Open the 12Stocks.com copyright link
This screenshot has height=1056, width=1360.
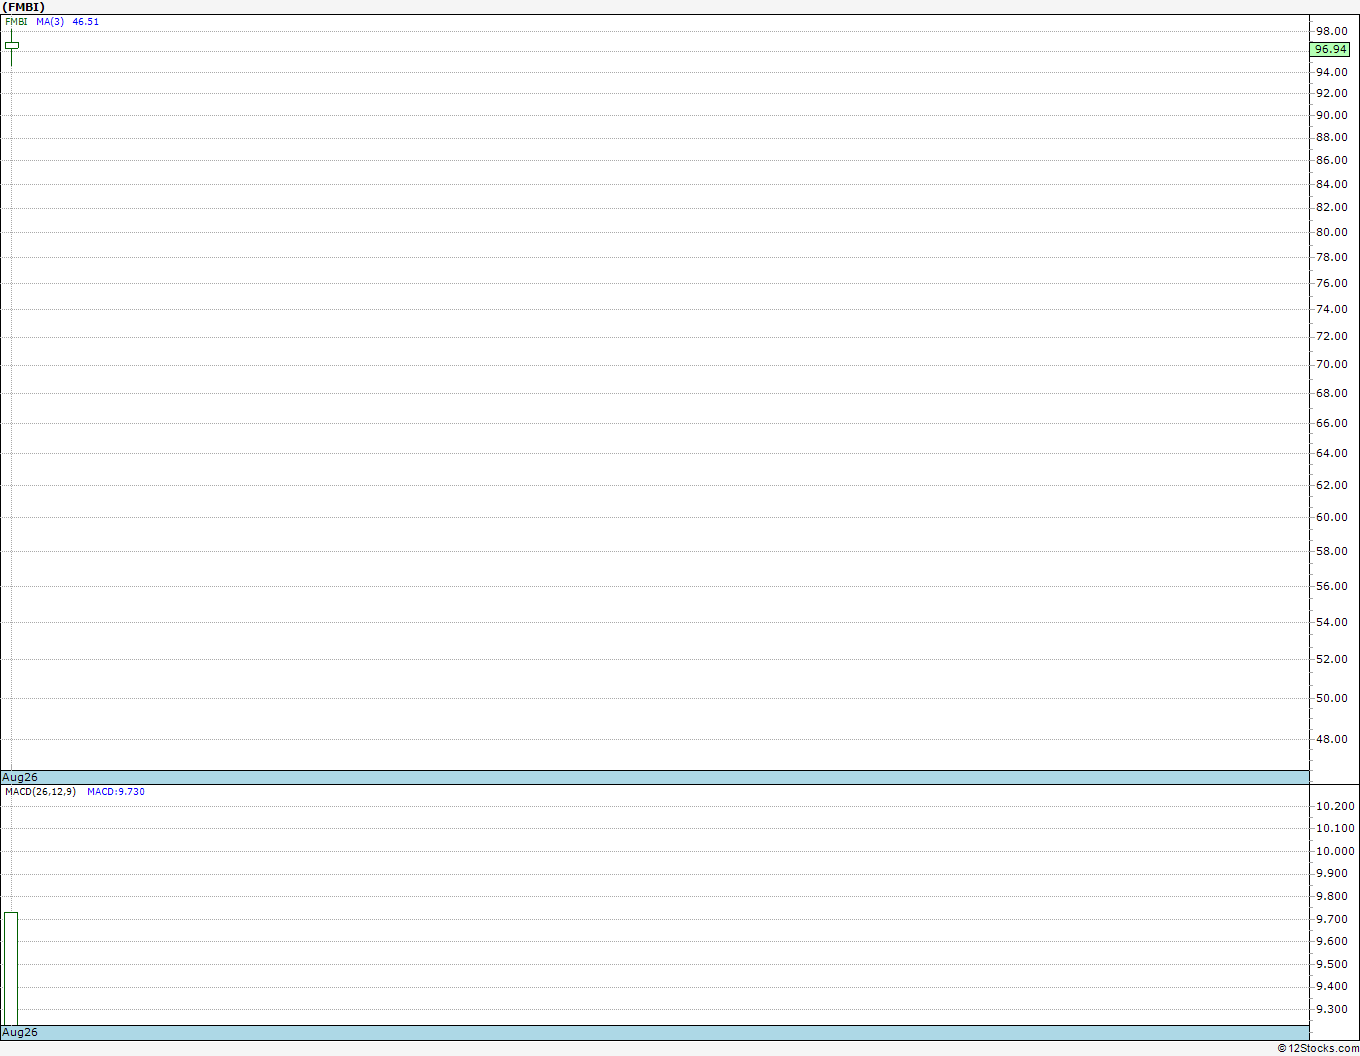pyautogui.click(x=1318, y=1048)
